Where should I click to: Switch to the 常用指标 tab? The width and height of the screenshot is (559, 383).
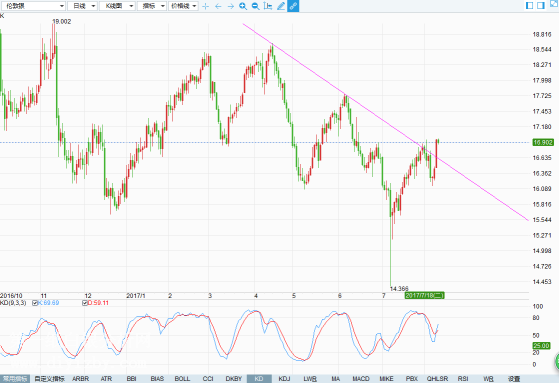coord(15,379)
